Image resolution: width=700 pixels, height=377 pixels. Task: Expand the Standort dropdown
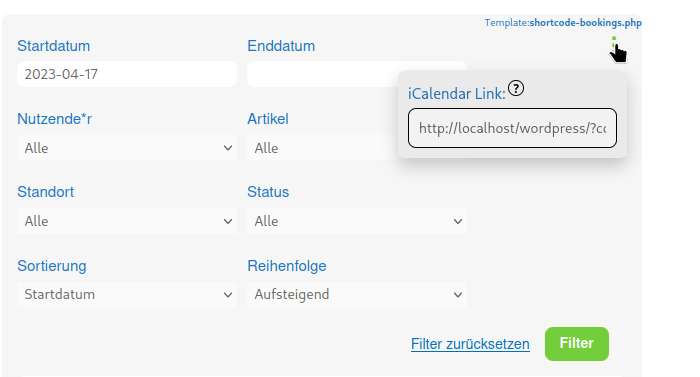point(127,221)
